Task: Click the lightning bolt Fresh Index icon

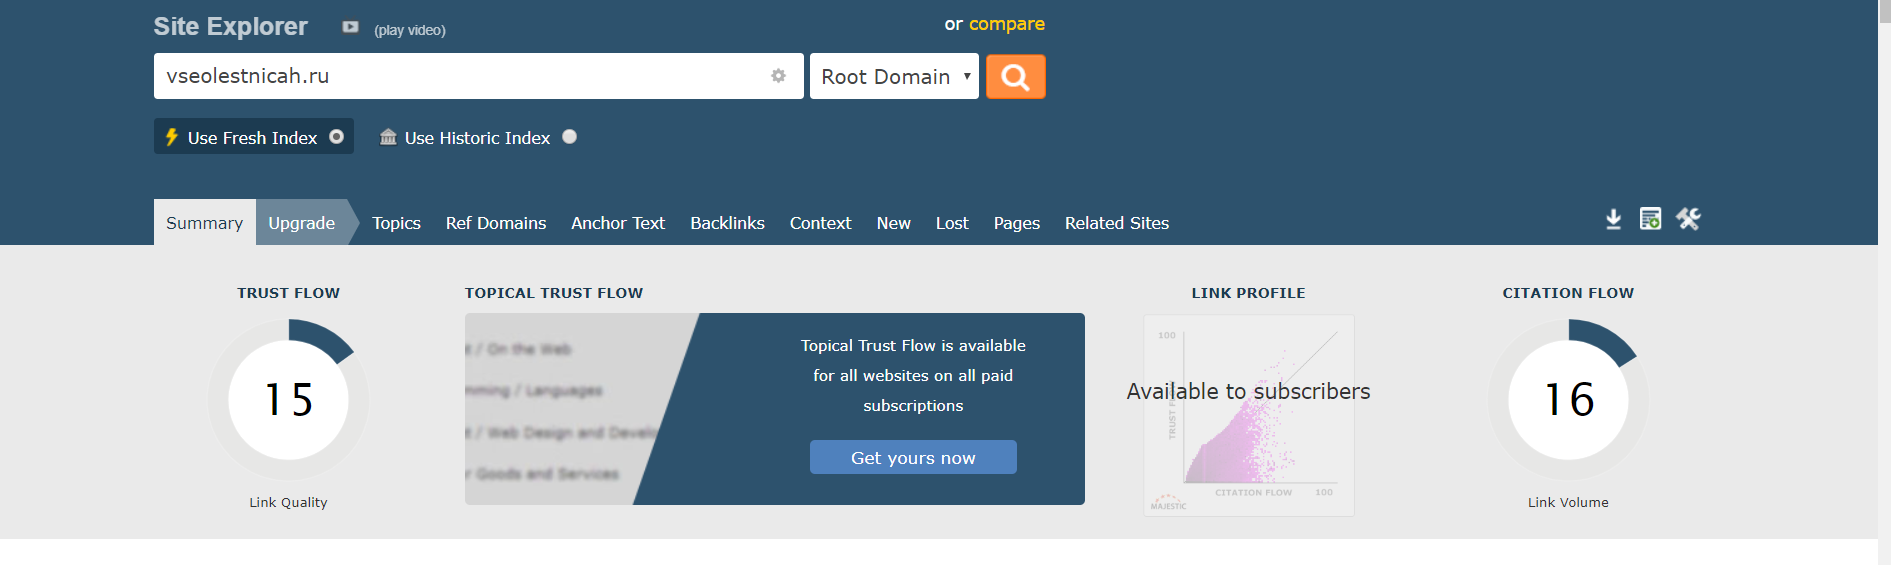Action: pos(172,137)
